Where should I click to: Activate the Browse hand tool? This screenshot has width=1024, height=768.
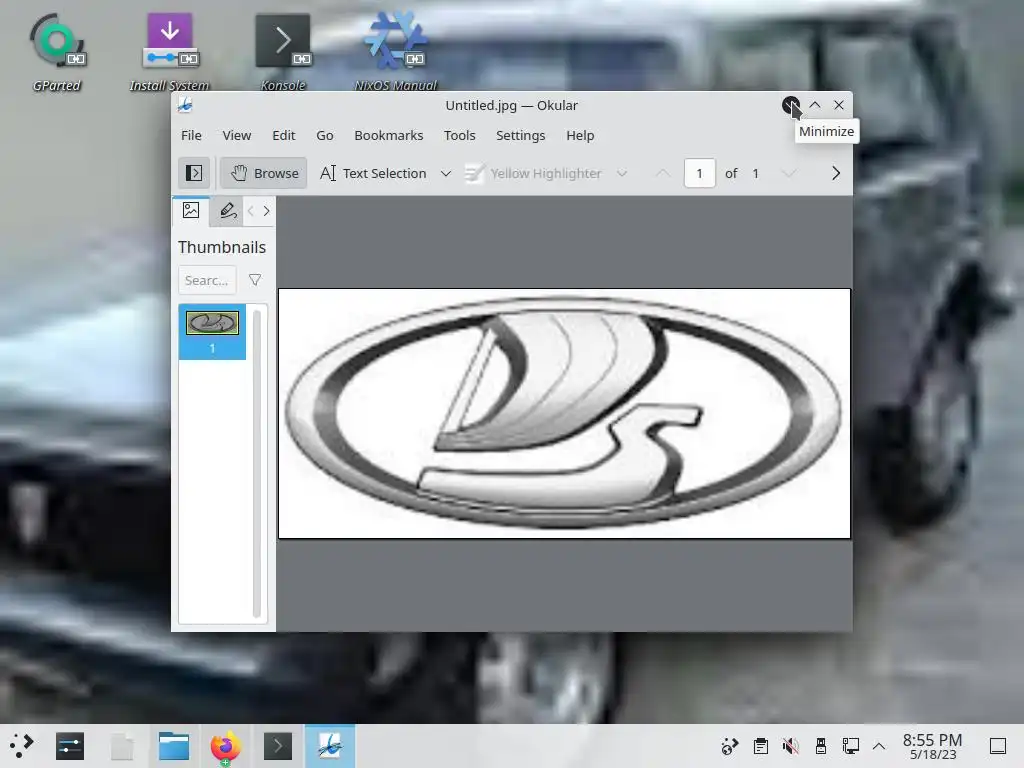[x=264, y=173]
